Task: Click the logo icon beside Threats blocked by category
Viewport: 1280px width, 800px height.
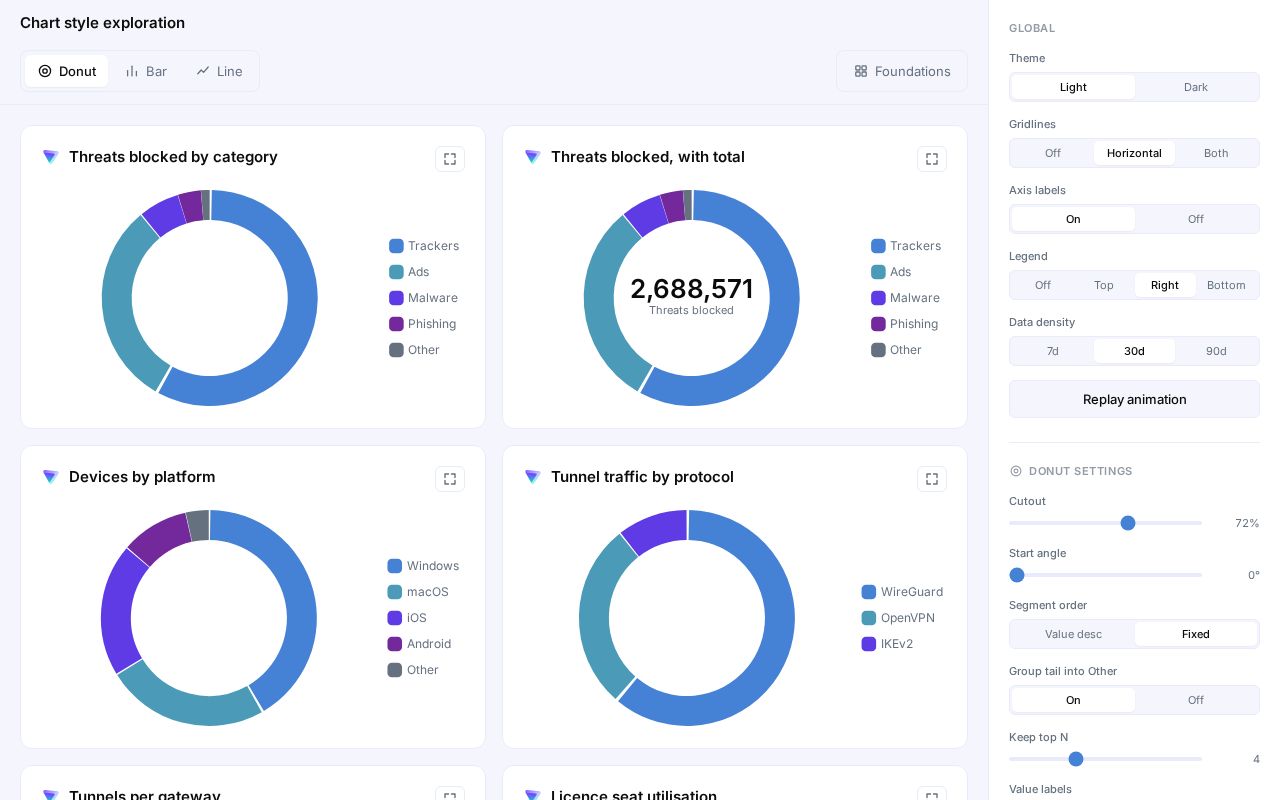Action: [51, 157]
